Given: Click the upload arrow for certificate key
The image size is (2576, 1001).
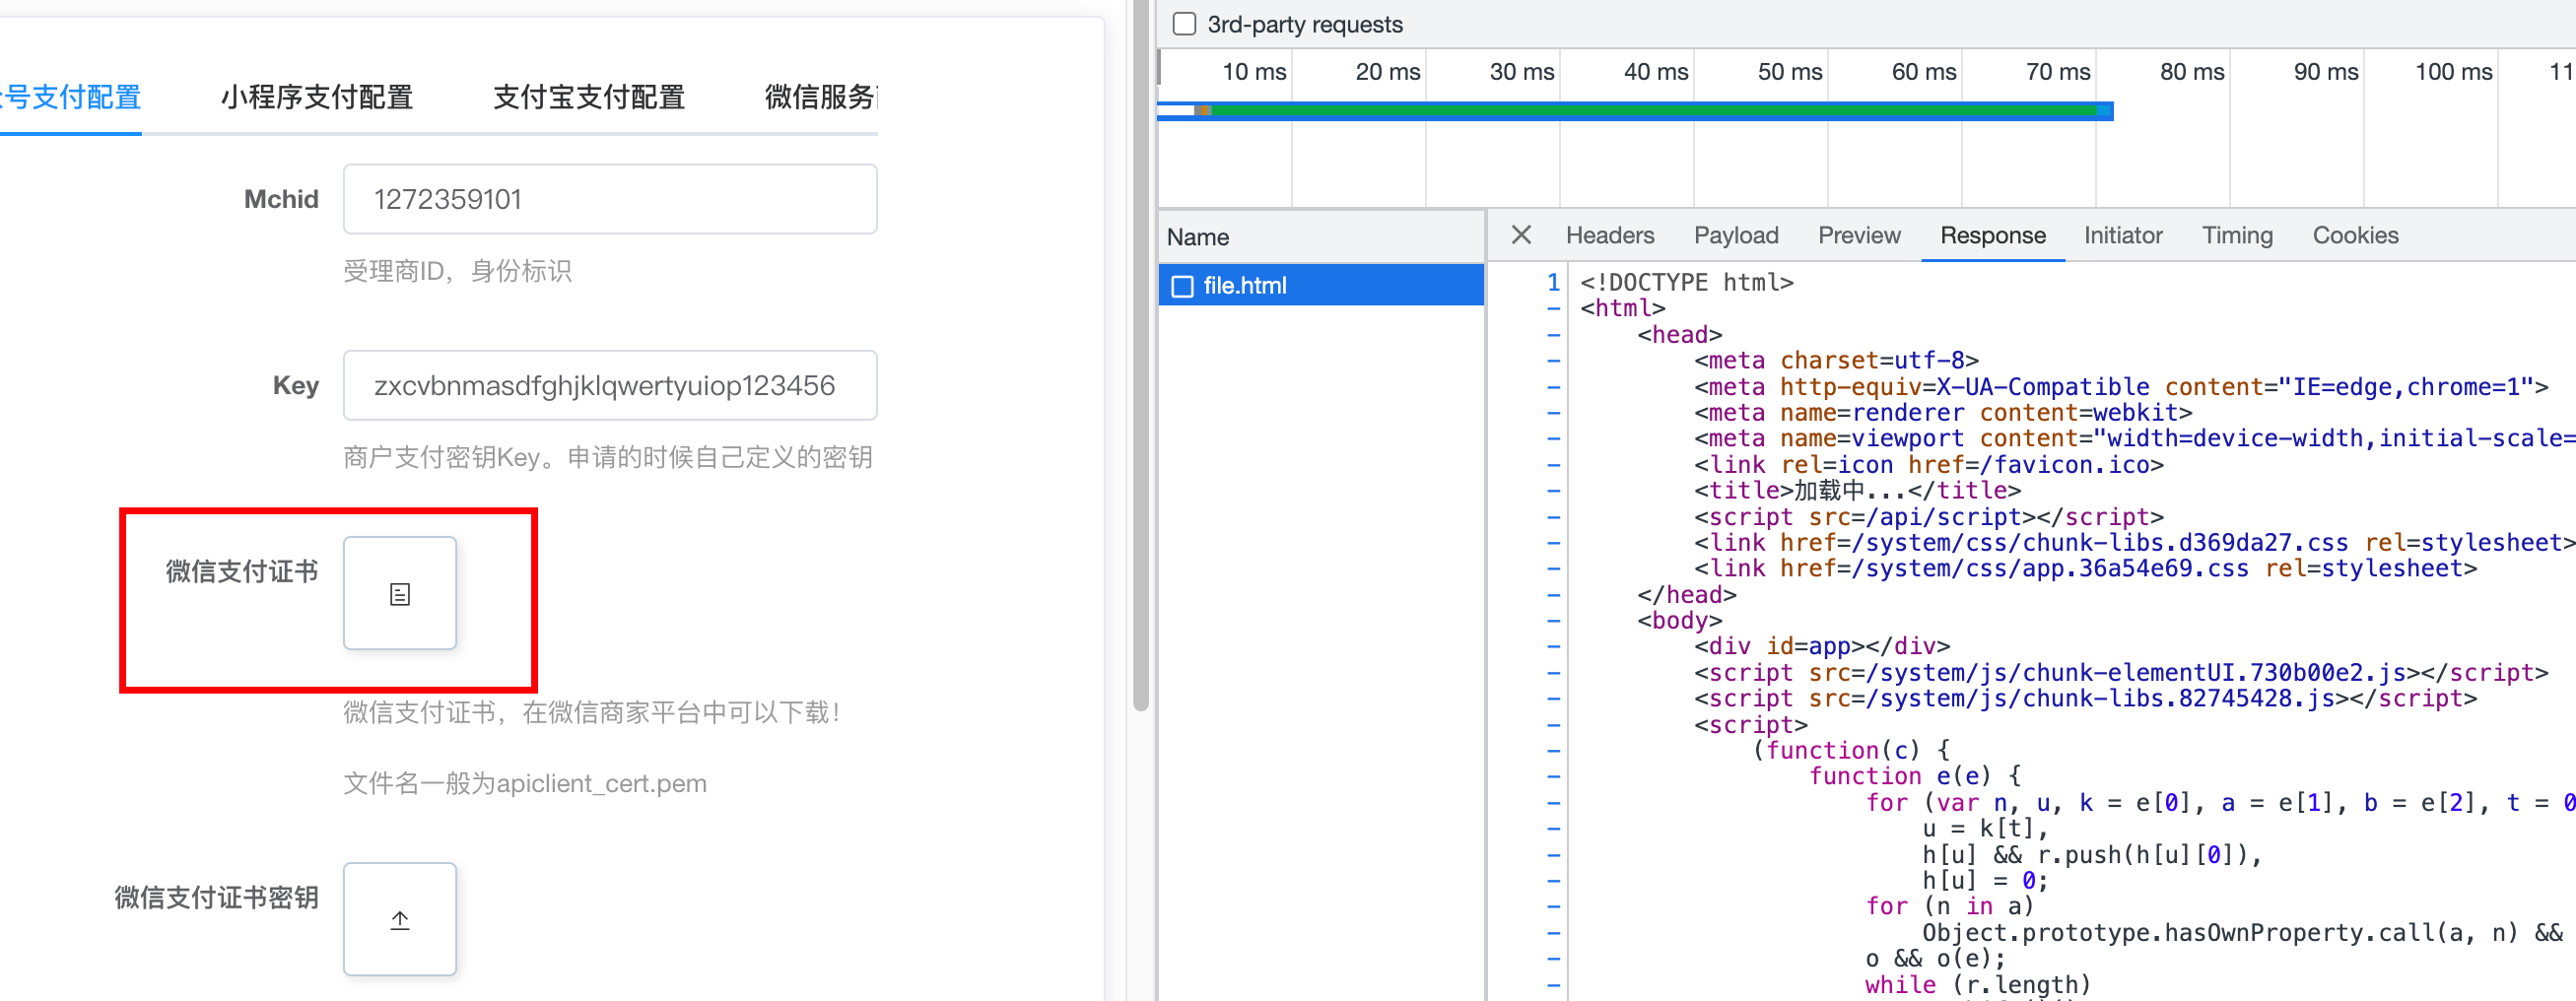Looking at the screenshot, I should 400,920.
